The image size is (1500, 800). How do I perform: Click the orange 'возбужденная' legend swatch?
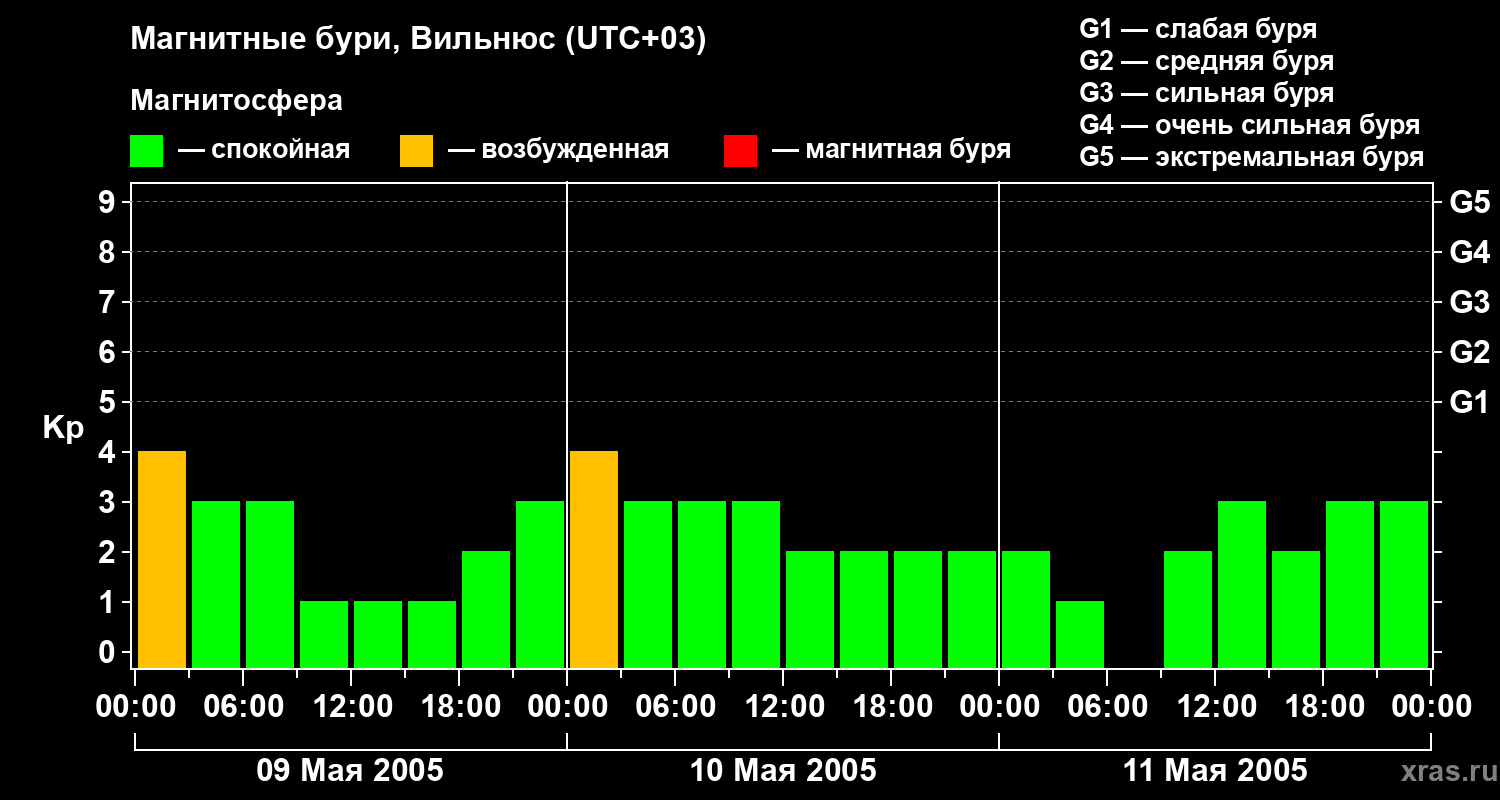click(x=416, y=151)
